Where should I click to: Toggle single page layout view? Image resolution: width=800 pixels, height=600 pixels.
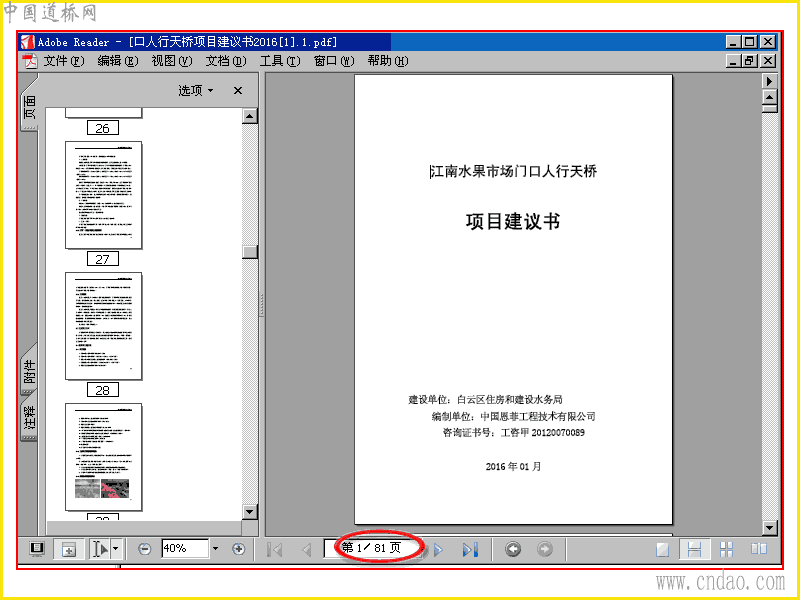point(662,549)
